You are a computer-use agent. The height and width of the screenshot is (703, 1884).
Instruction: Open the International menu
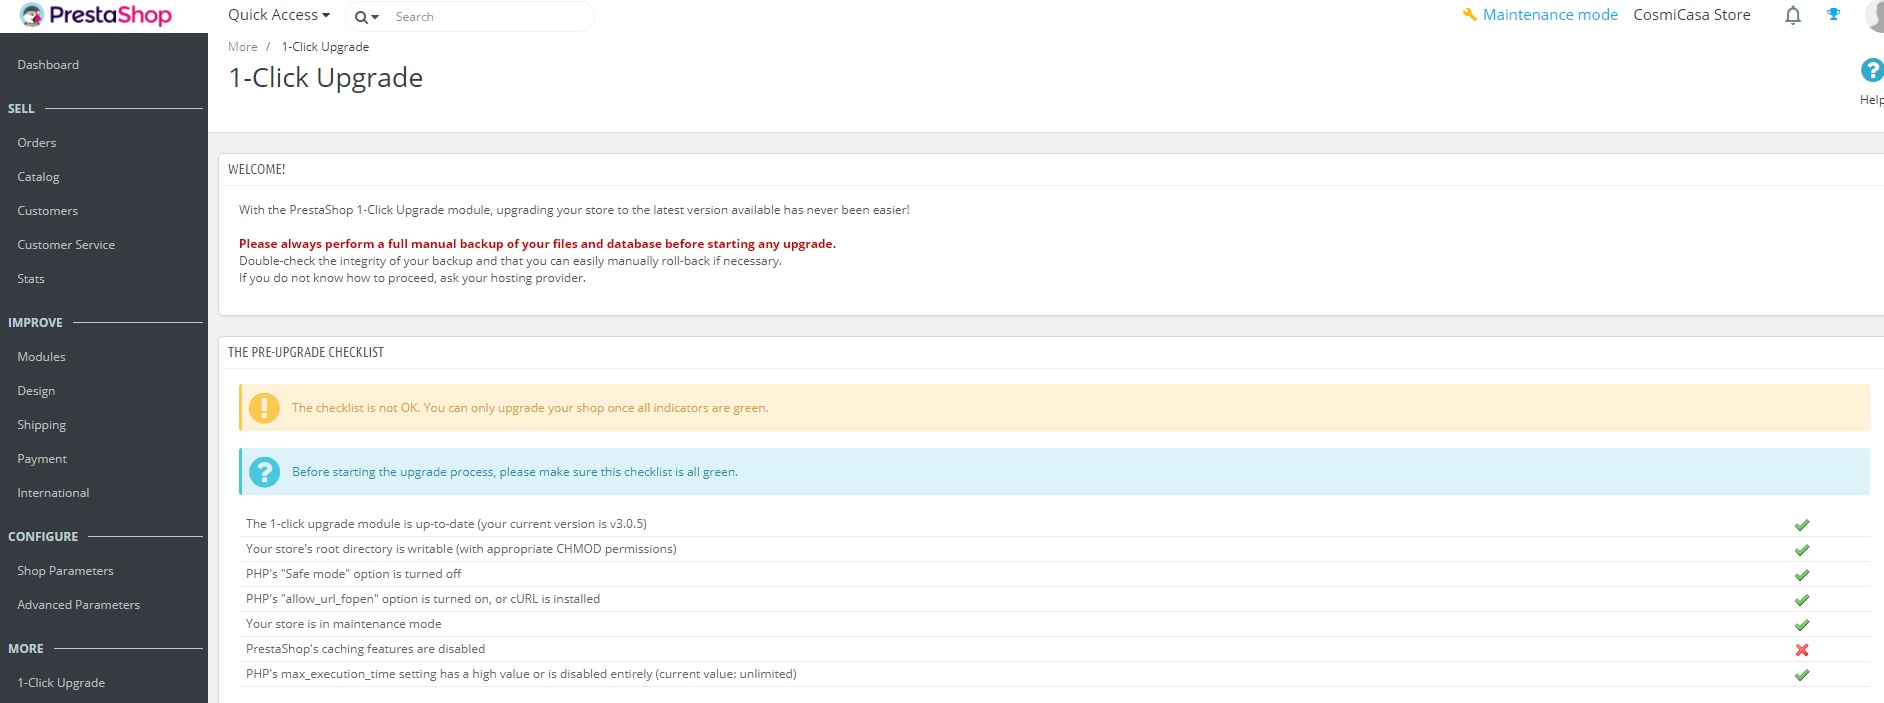(53, 493)
